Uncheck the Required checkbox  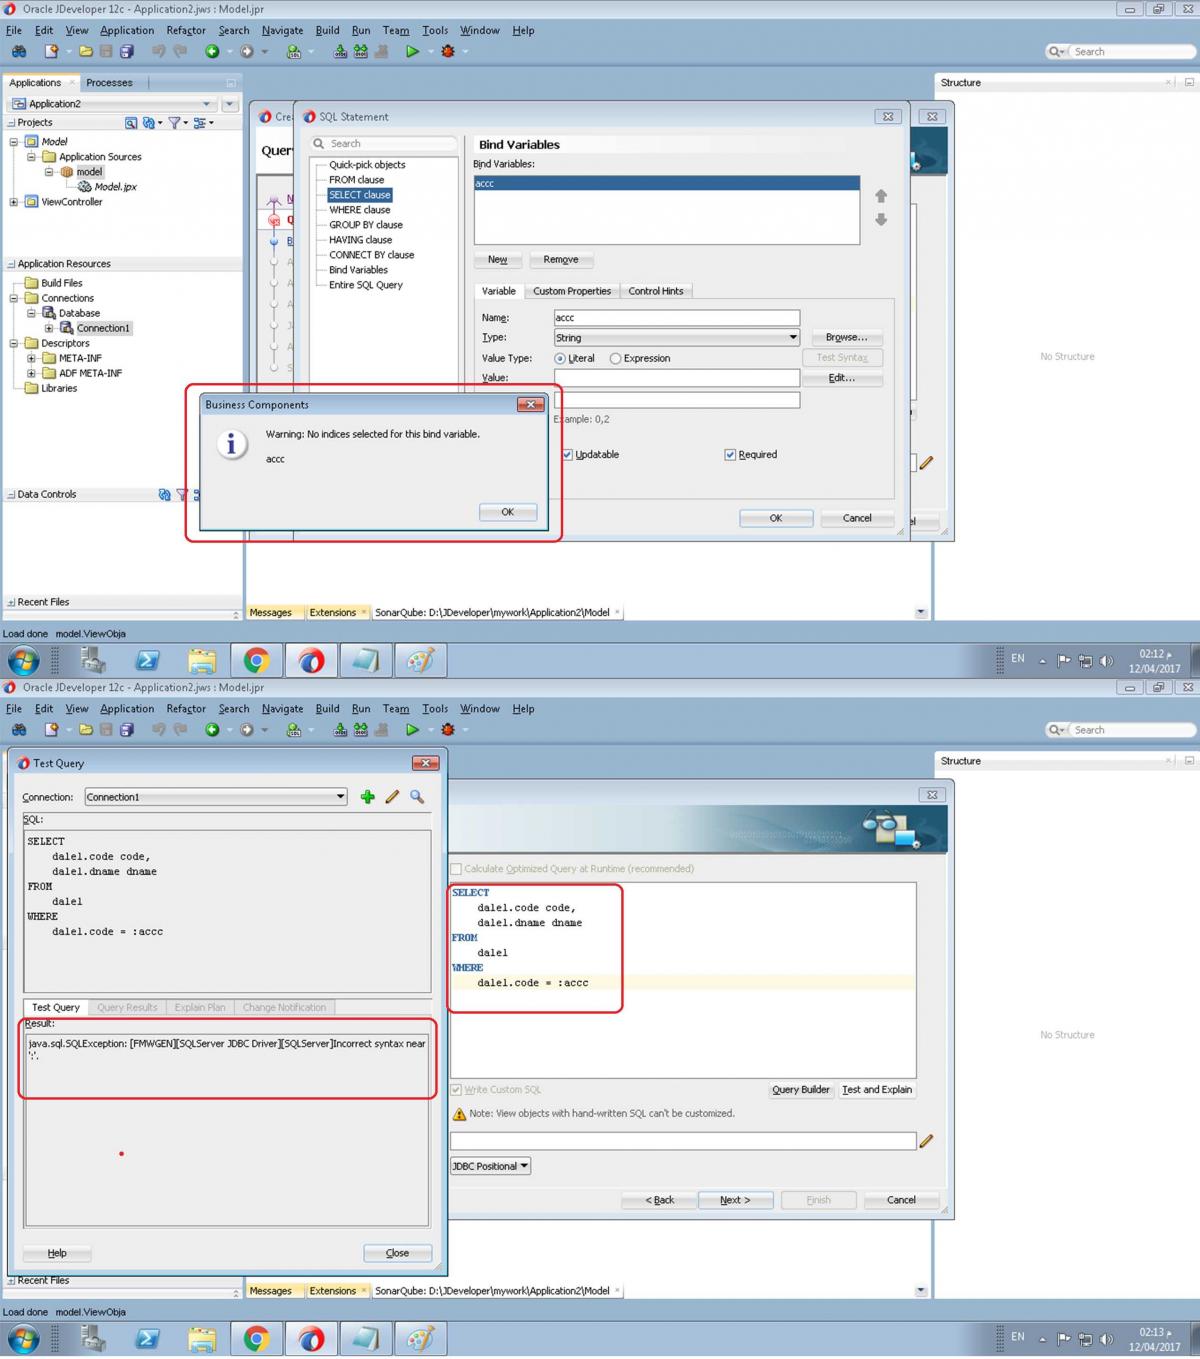coord(730,455)
